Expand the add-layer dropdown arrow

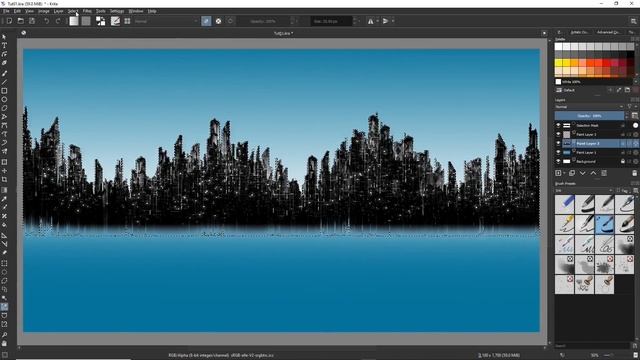(564, 173)
